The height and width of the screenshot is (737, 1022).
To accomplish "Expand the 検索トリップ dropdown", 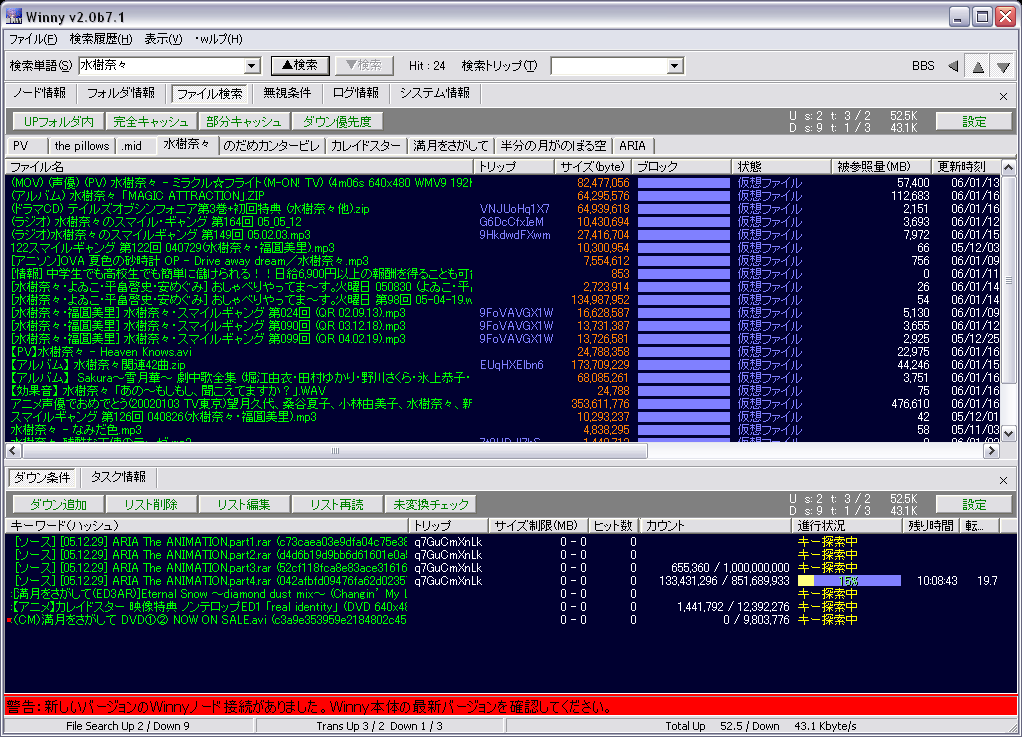I will [x=676, y=66].
